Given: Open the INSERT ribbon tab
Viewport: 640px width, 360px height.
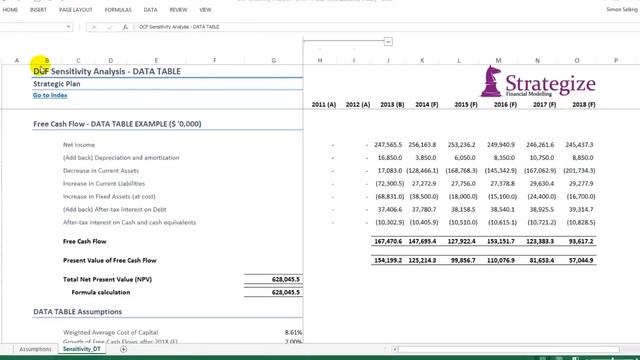Looking at the screenshot, I should [x=38, y=9].
